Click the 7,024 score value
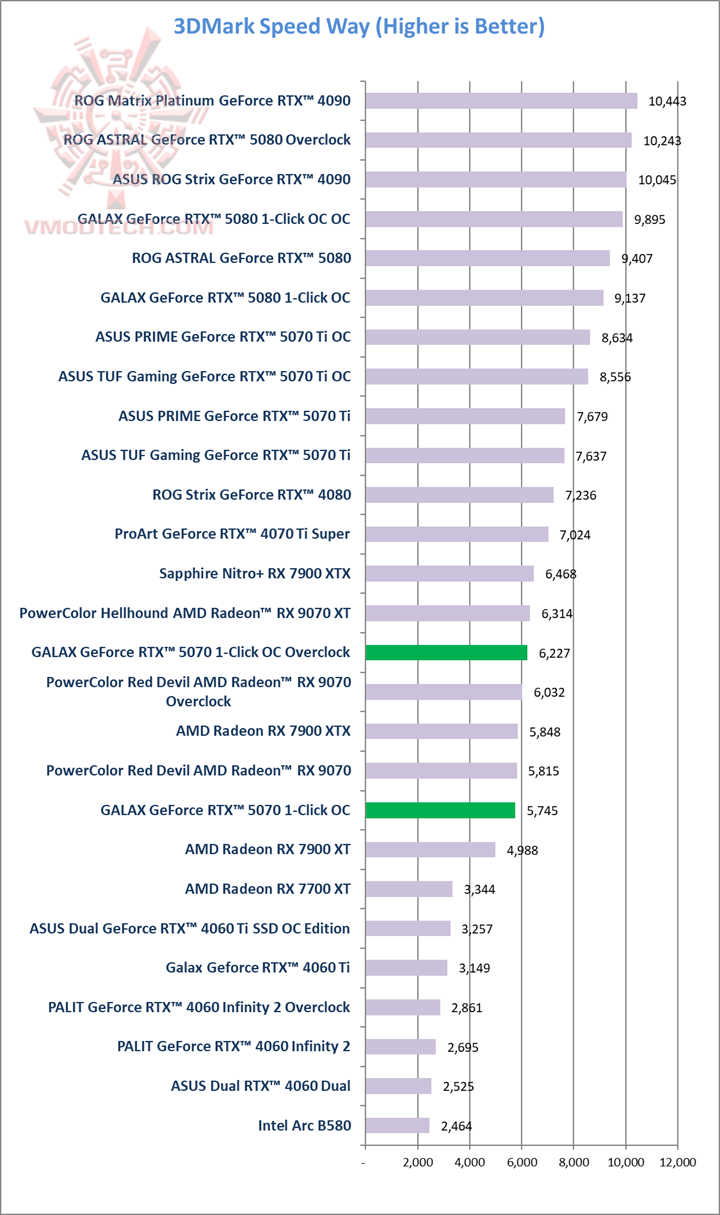720x1215 pixels. [x=575, y=534]
